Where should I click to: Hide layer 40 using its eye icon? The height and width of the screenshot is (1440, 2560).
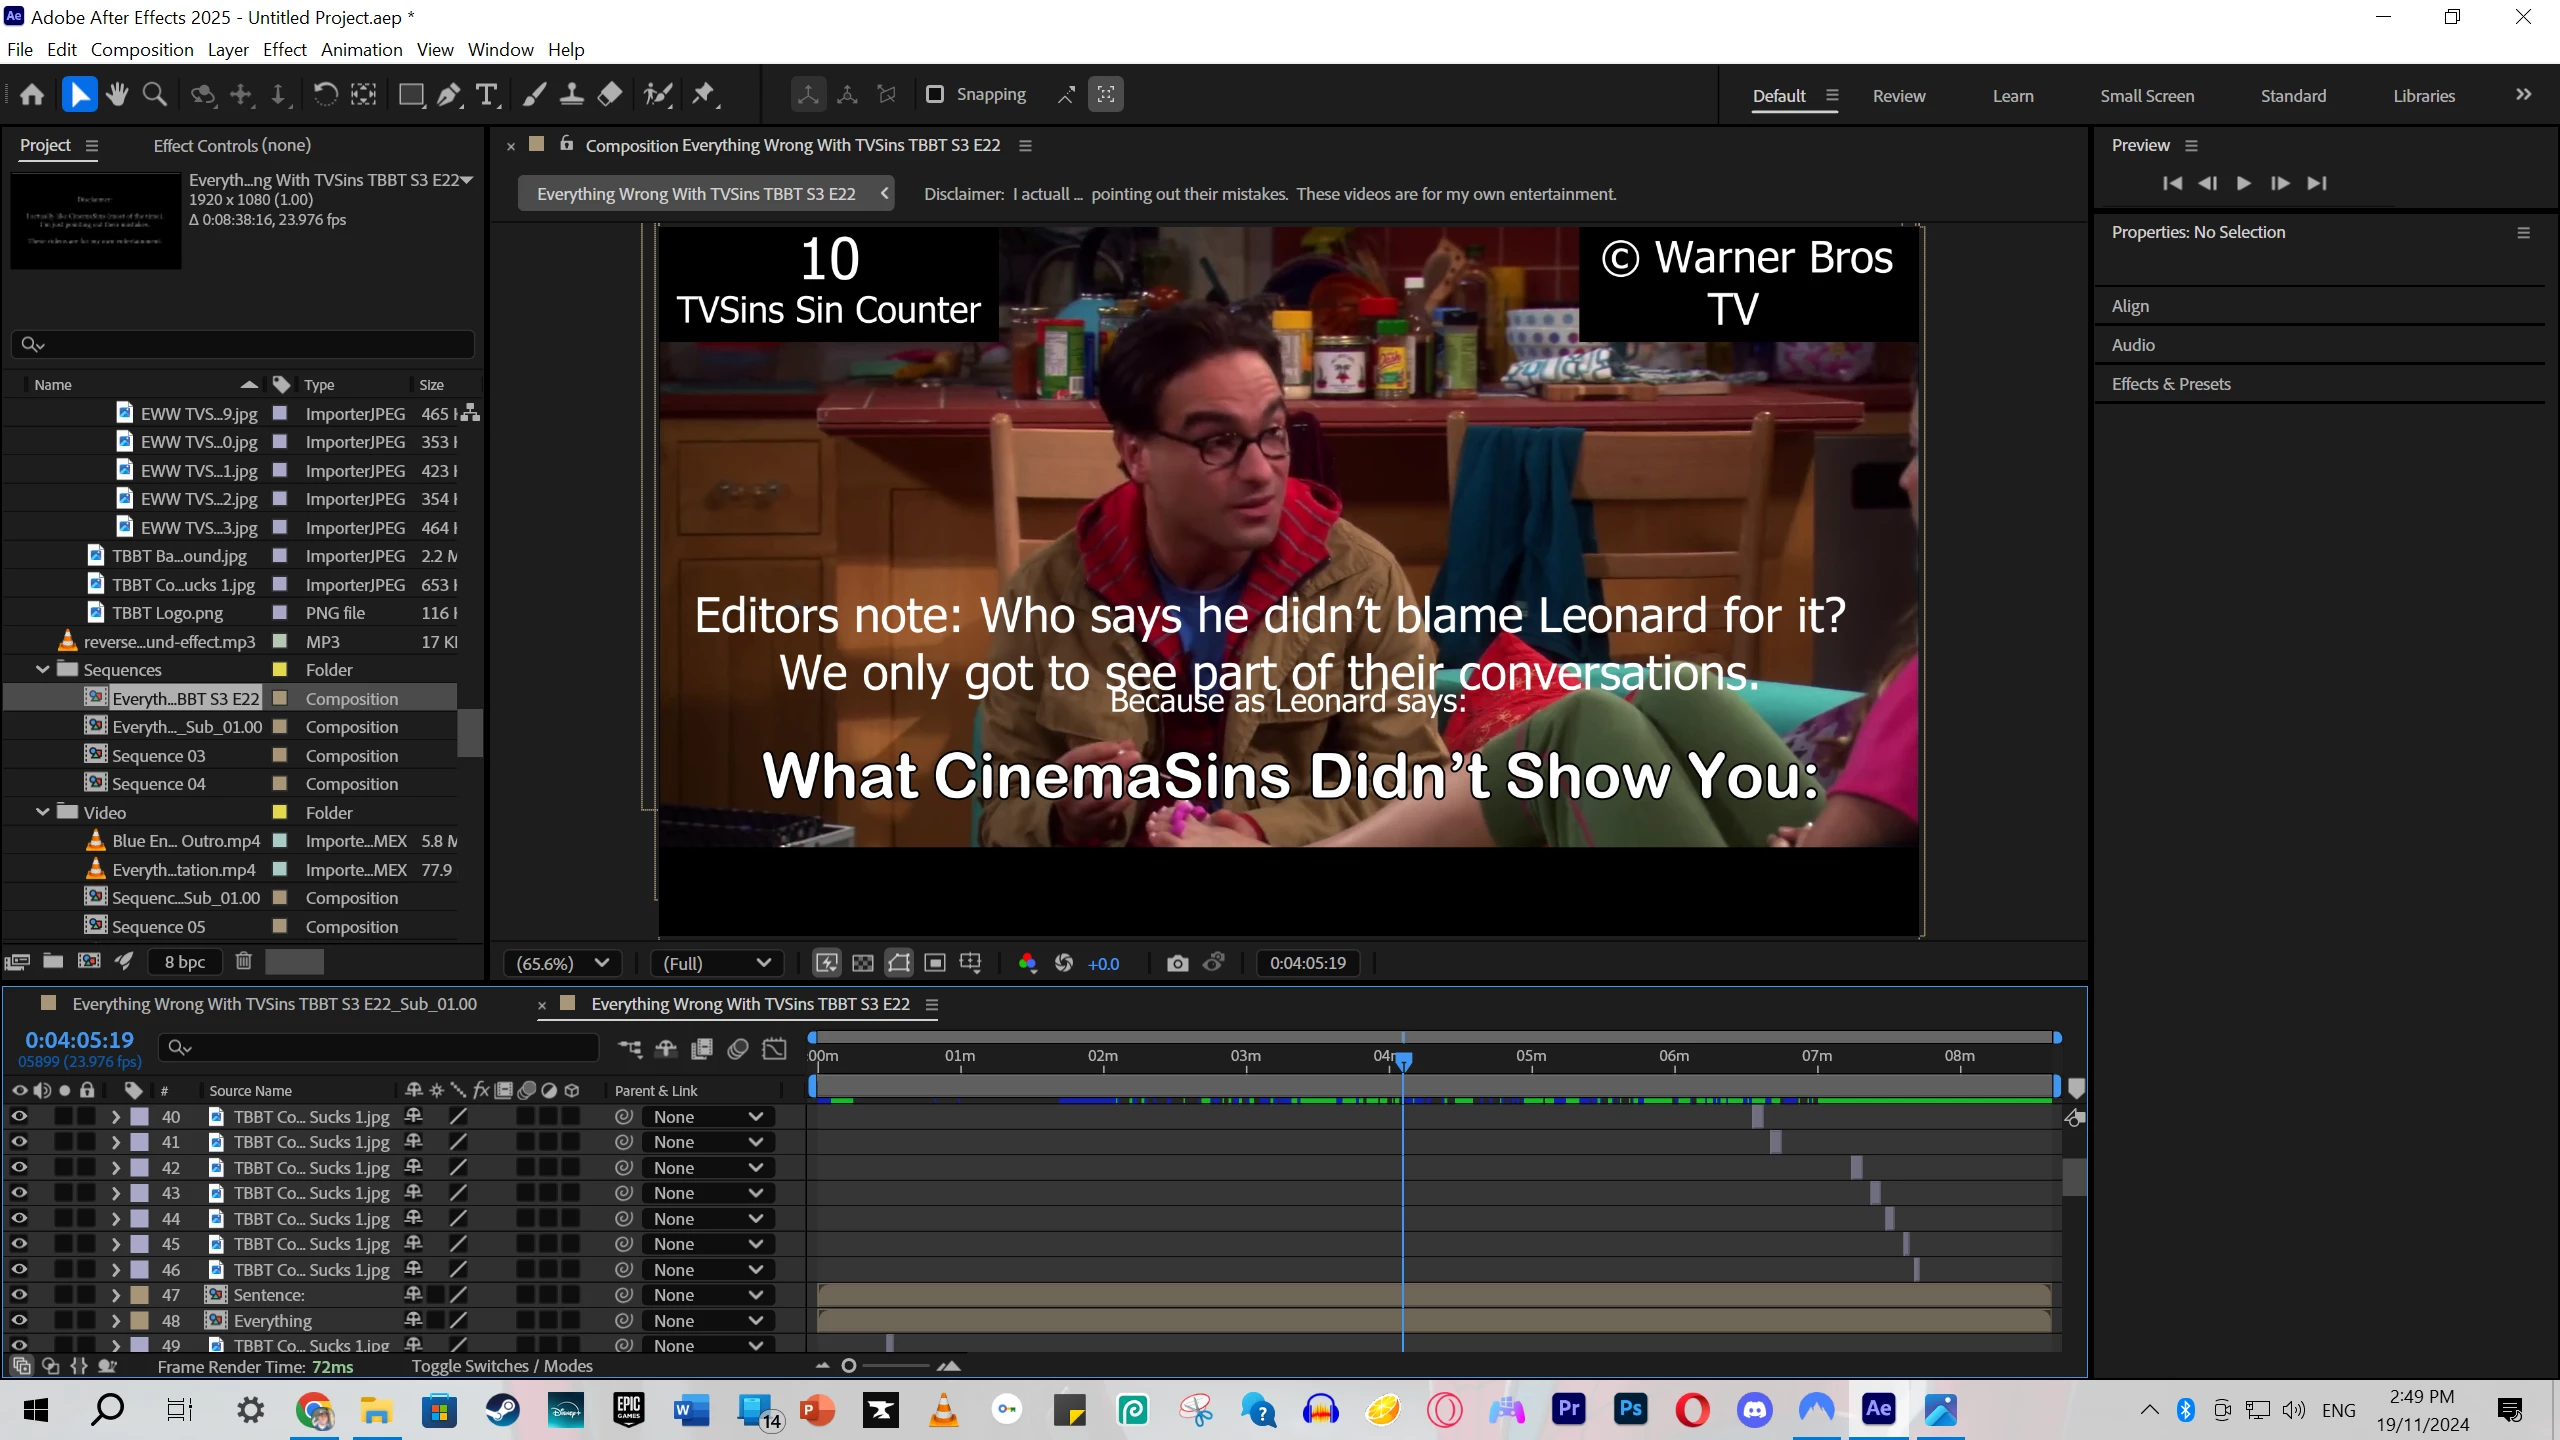(19, 1117)
